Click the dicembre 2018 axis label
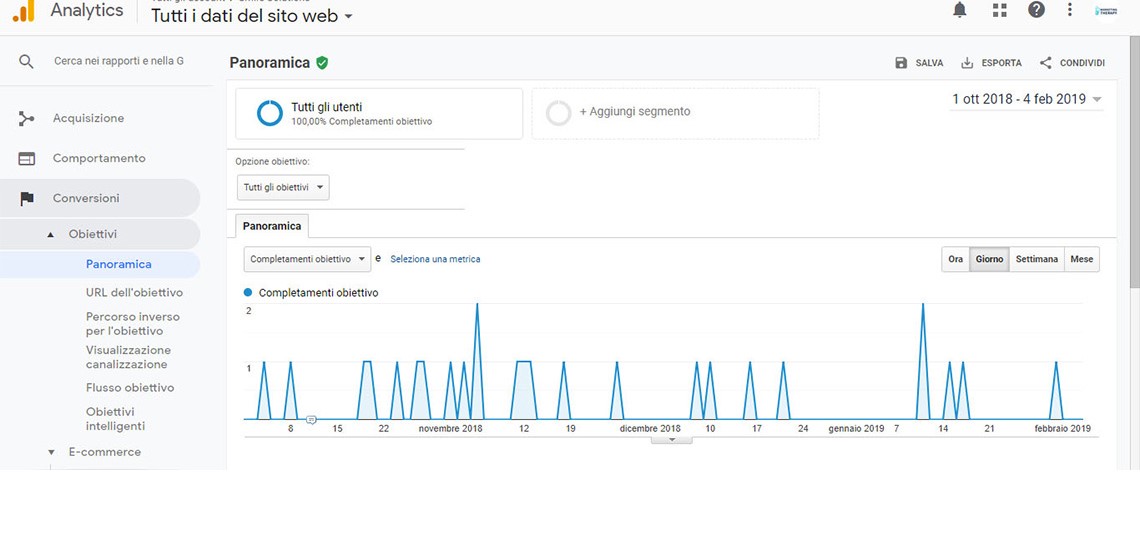Screen dimensions: 1140x547 click(x=650, y=428)
